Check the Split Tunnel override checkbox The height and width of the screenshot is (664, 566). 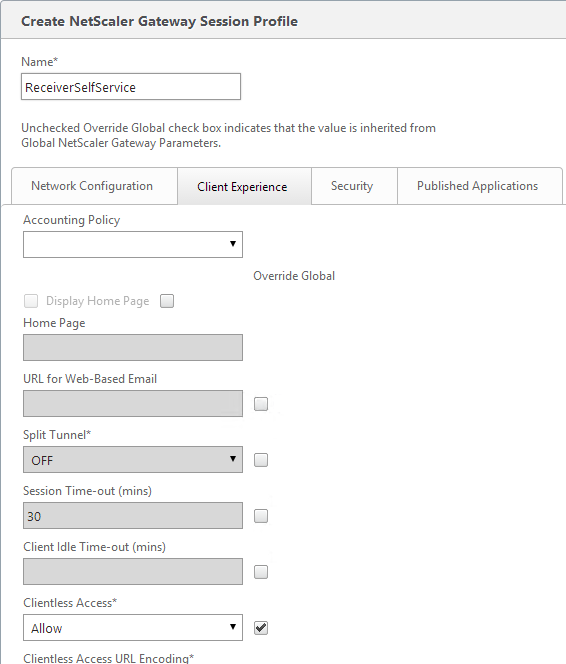pyautogui.click(x=261, y=460)
